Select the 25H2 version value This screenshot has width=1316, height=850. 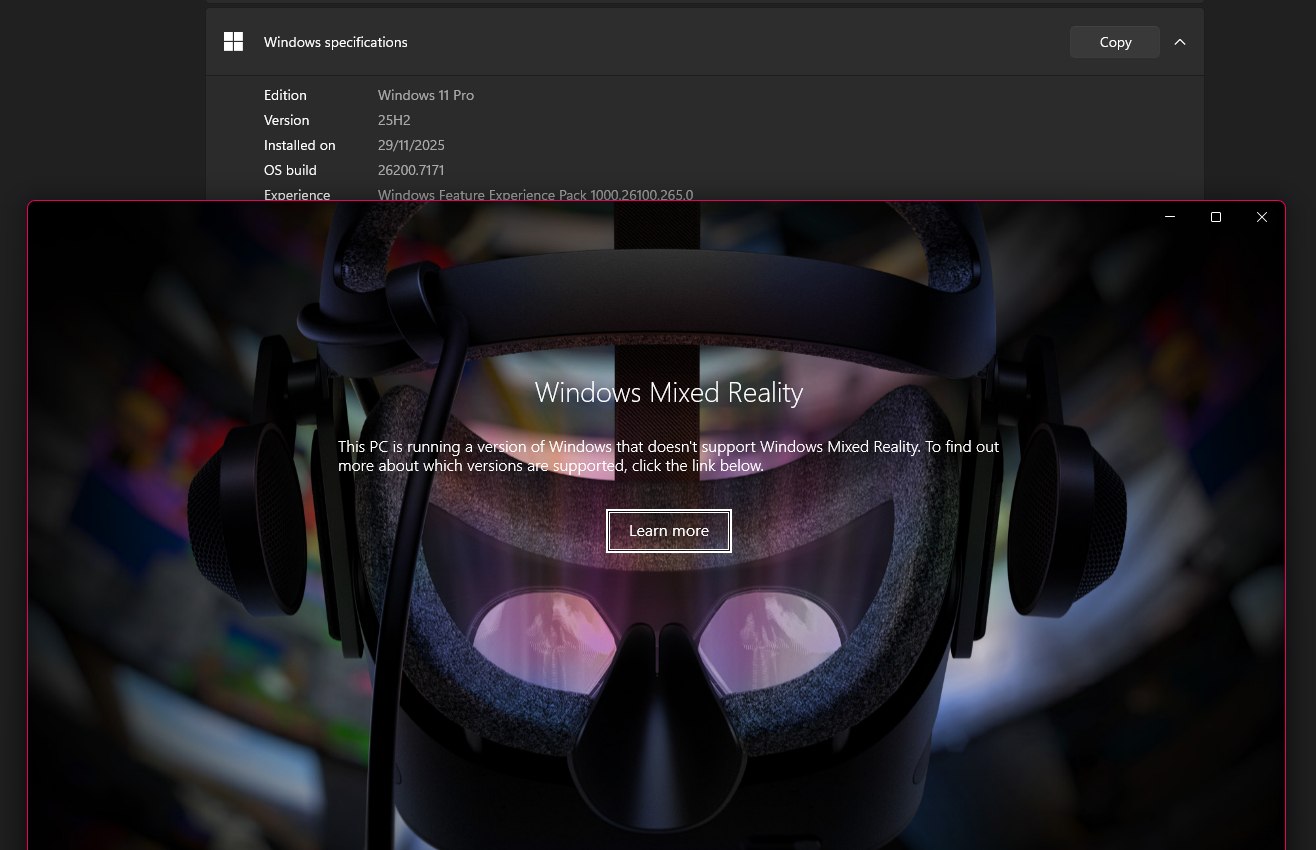click(394, 120)
